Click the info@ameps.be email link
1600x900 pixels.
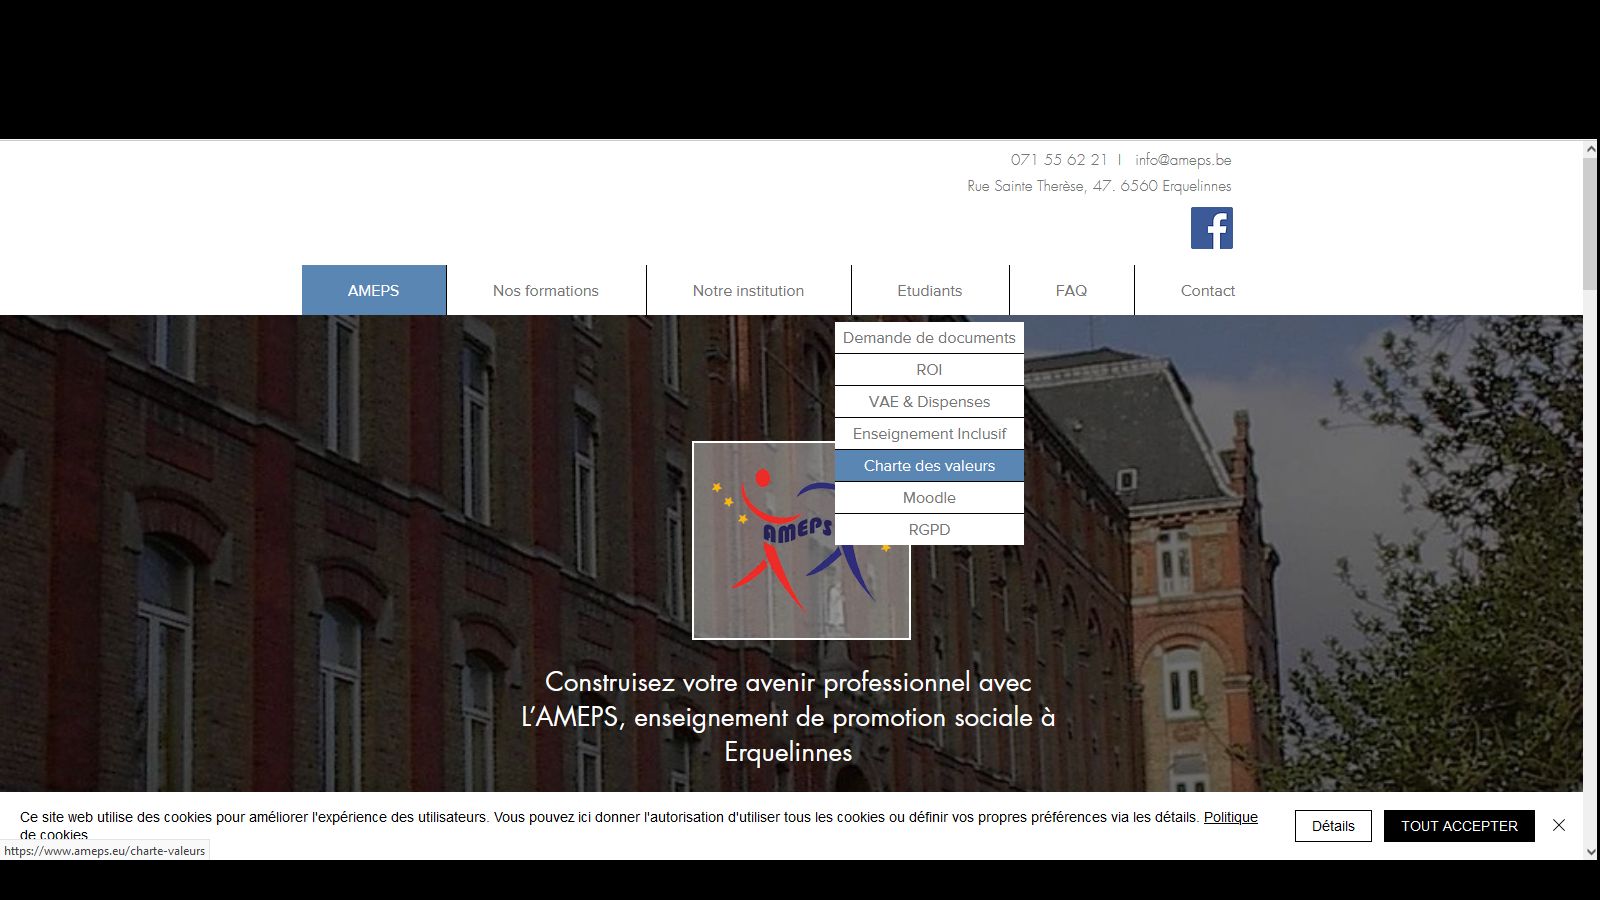[x=1183, y=160]
